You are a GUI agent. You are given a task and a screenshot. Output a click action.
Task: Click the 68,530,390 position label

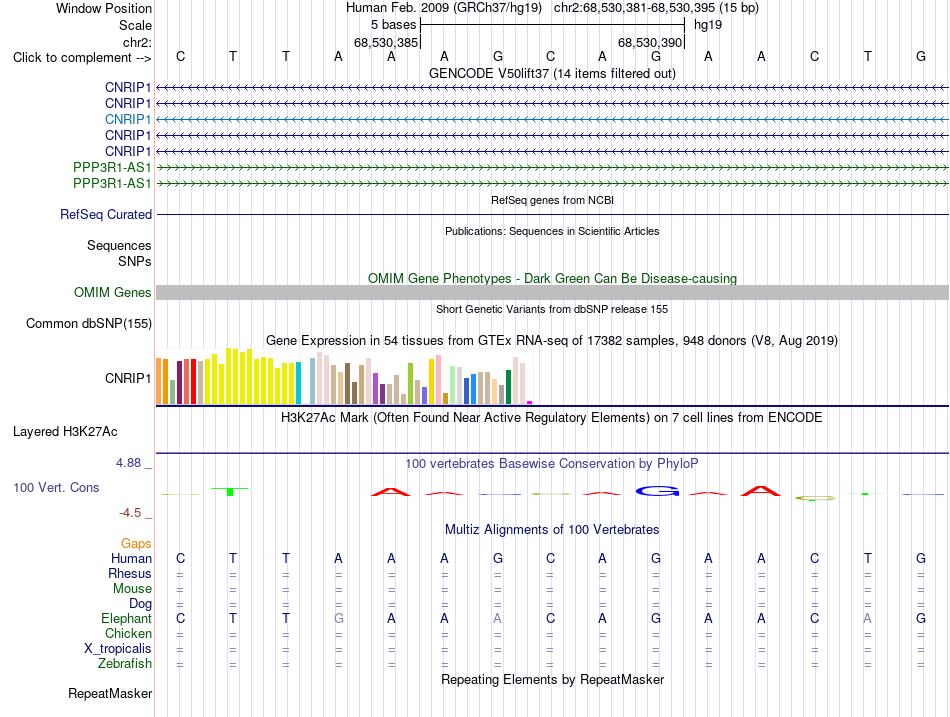click(650, 42)
